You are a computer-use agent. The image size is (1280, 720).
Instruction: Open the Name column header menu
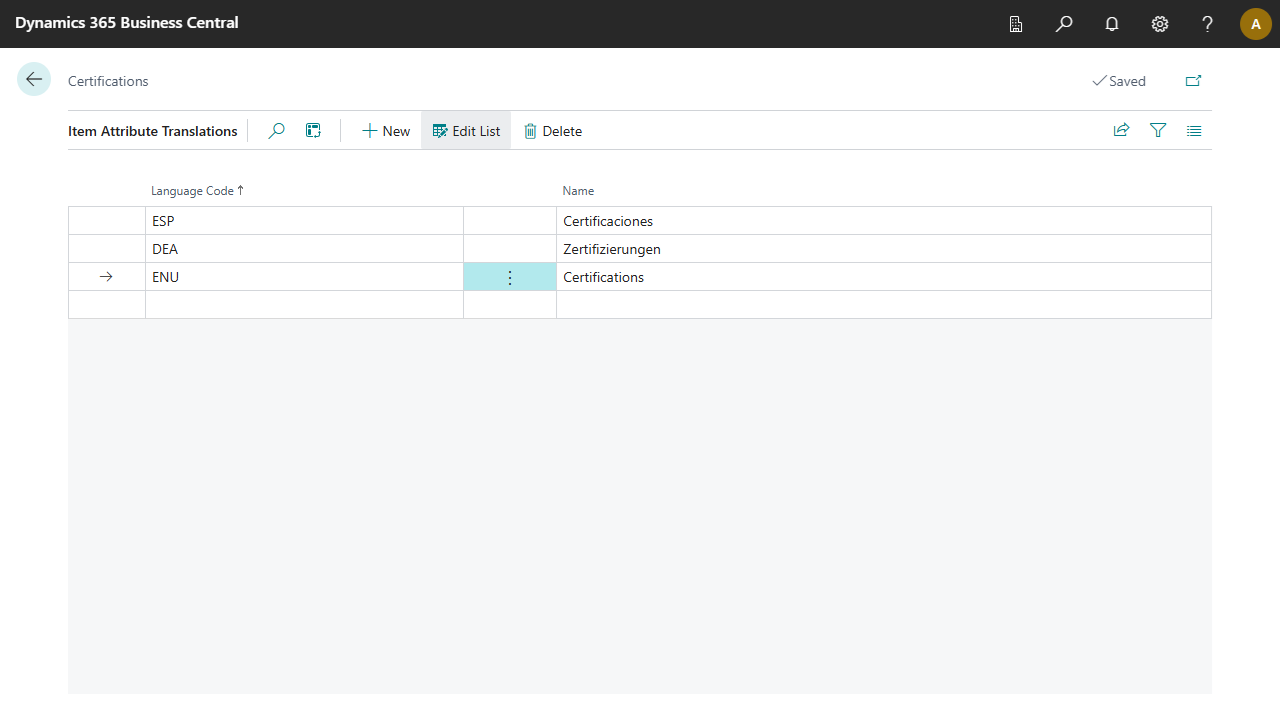point(578,191)
